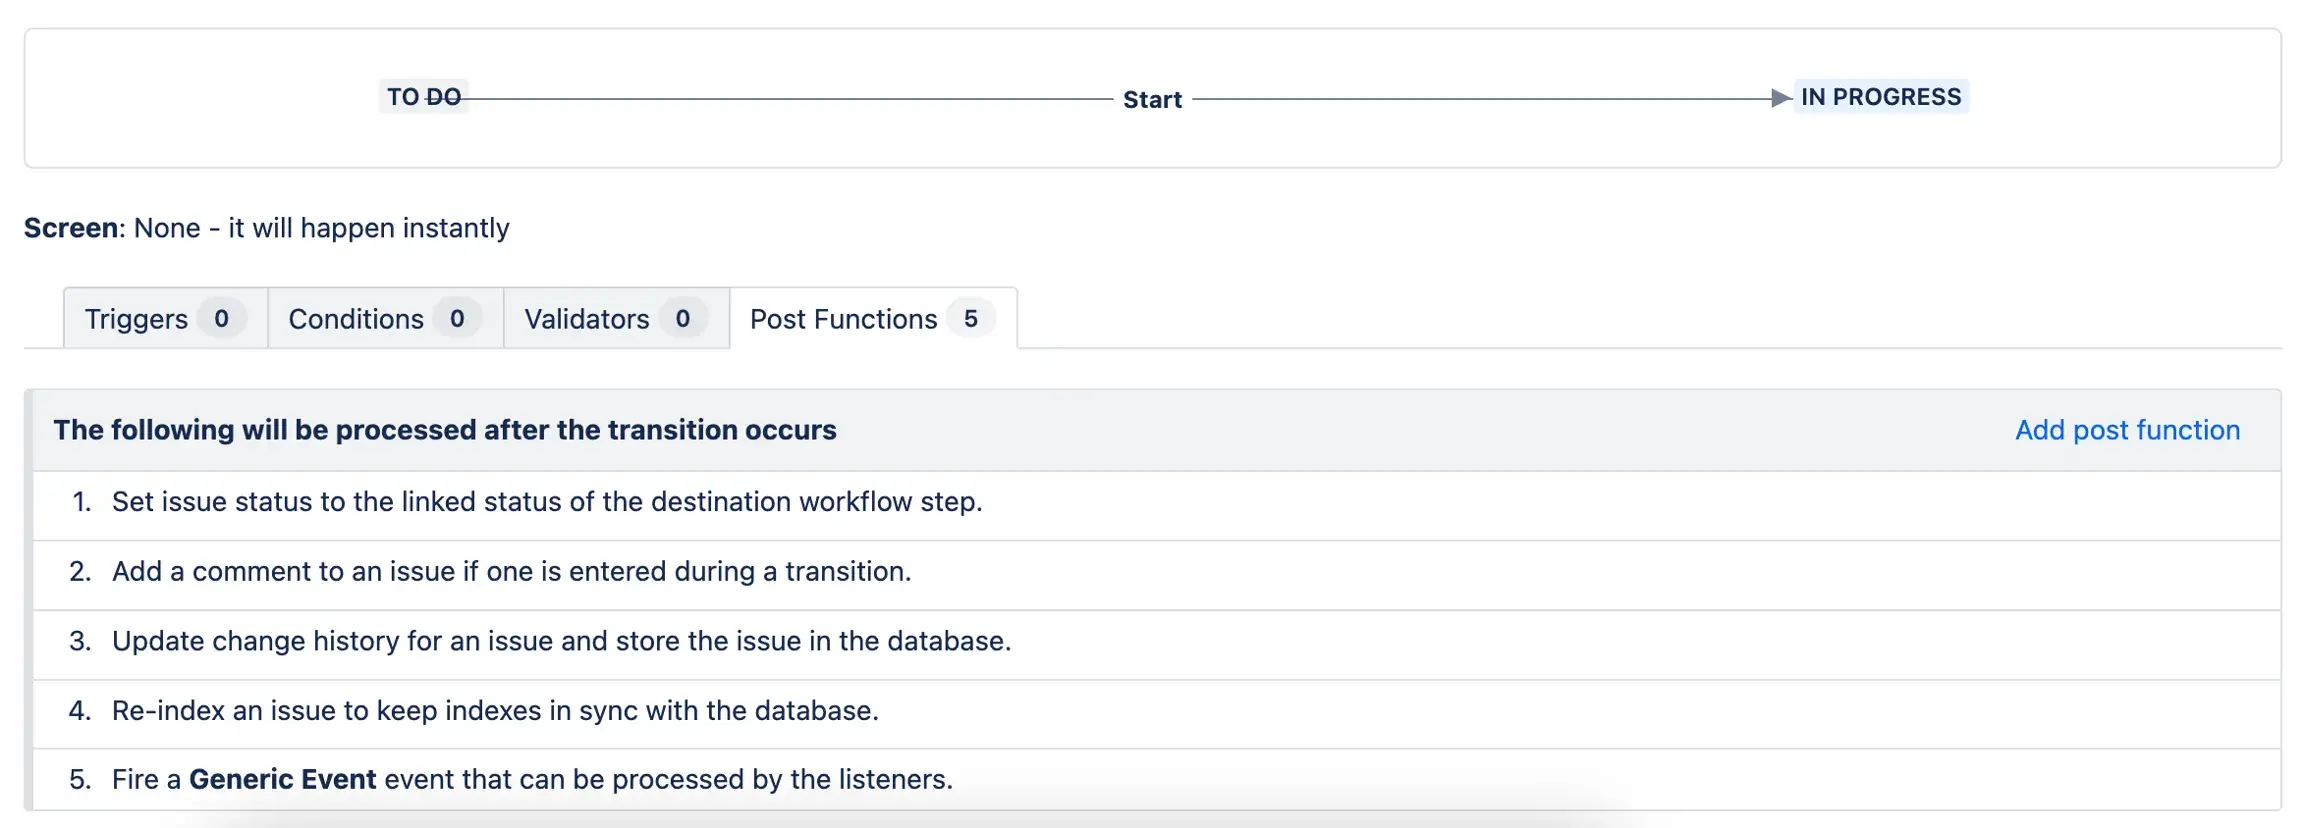Screen dimensions: 2304x828
Task: Click the 'Screen: None' description text
Action: point(267,228)
